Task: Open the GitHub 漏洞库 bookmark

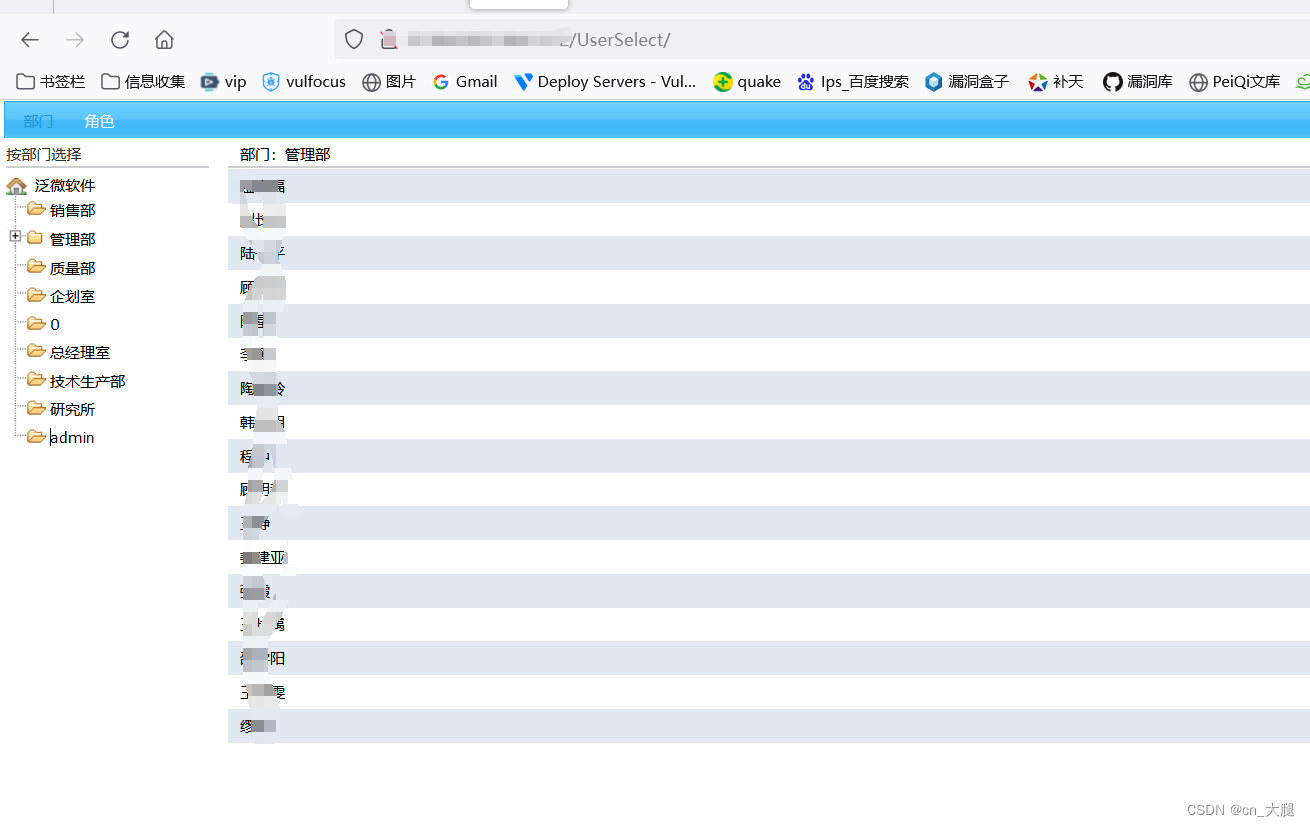Action: coord(1138,82)
